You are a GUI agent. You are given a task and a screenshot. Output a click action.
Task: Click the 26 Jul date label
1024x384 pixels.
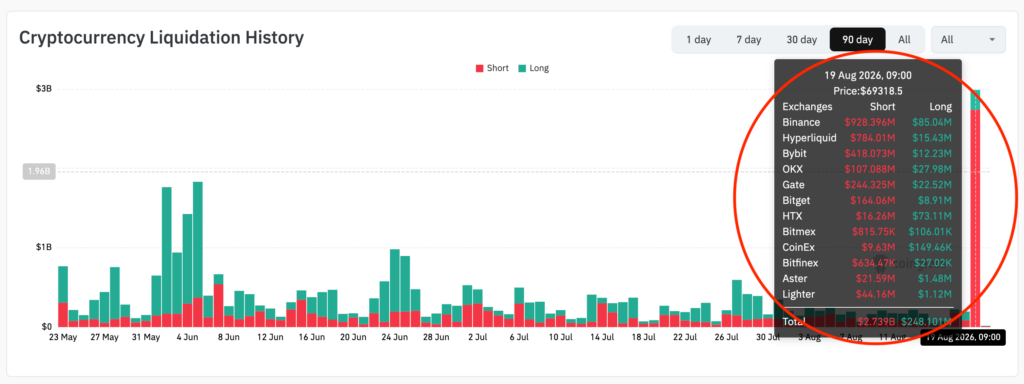click(726, 338)
